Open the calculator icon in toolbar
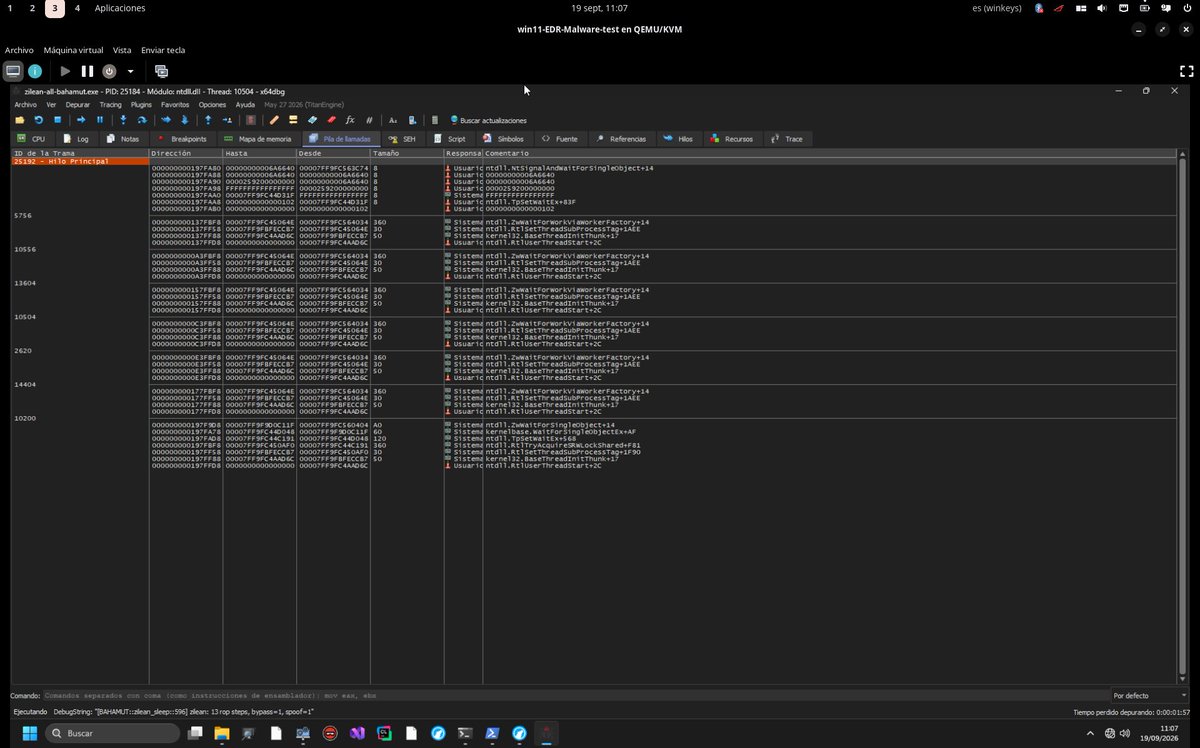 435,120
